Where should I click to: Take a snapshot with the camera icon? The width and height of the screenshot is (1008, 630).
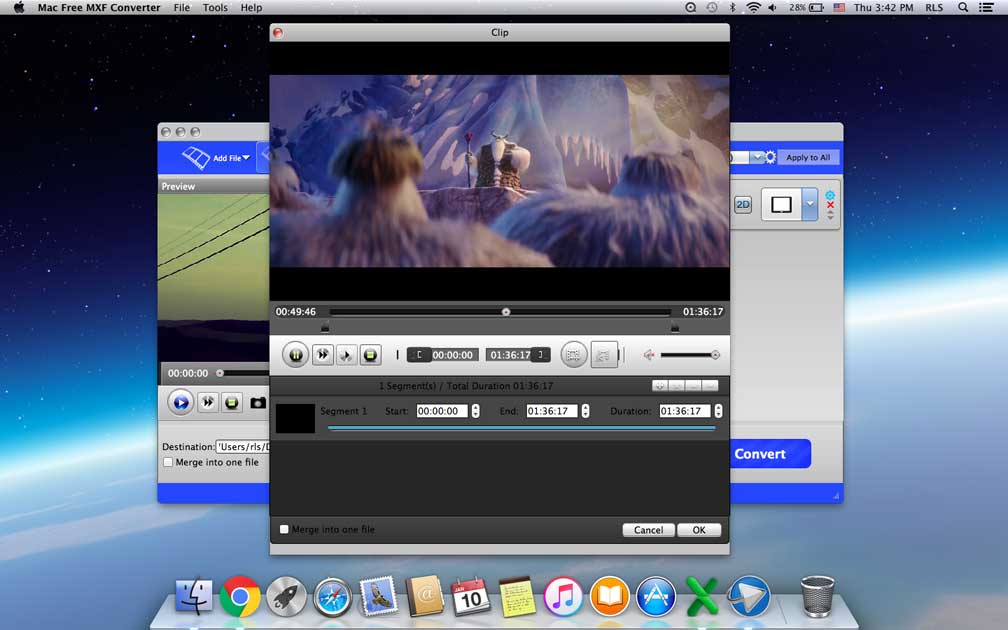(258, 403)
